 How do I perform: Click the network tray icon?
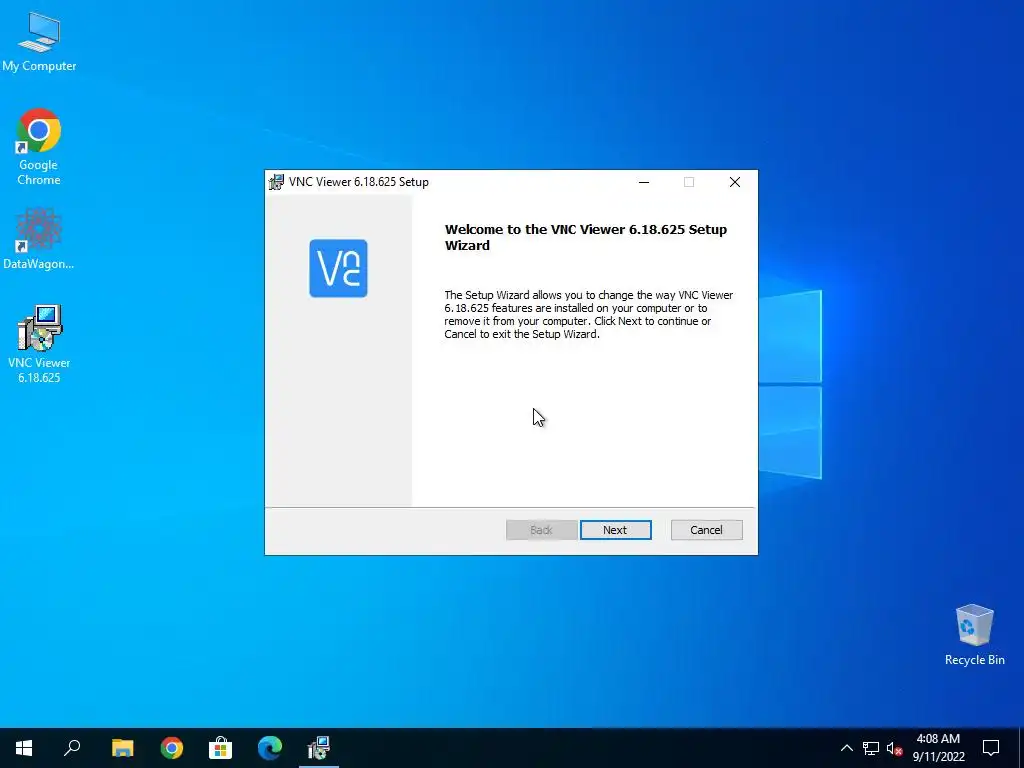(871, 748)
